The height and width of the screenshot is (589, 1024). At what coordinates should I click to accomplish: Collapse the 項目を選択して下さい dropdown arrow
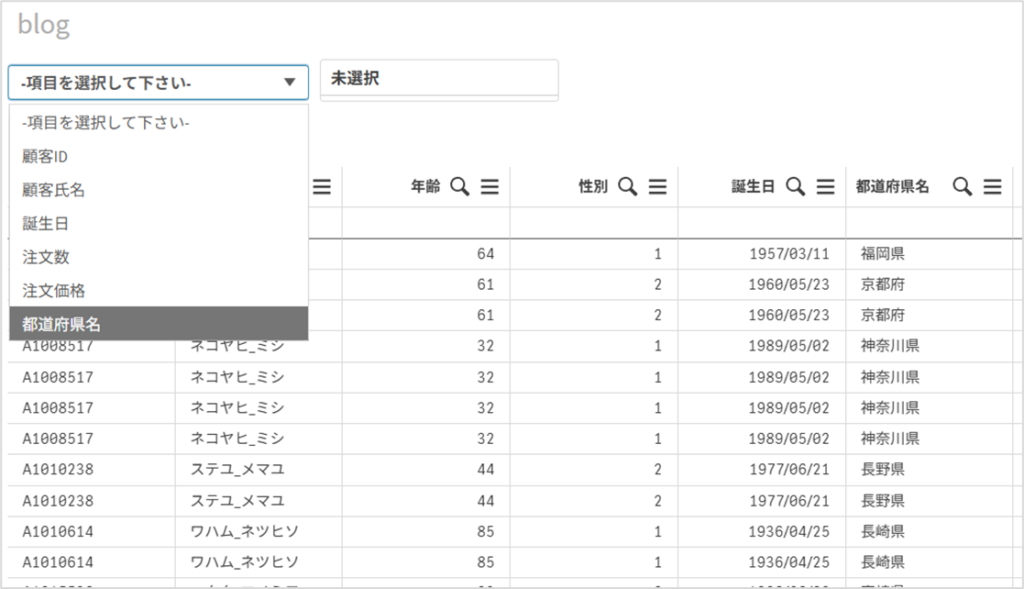click(x=289, y=82)
